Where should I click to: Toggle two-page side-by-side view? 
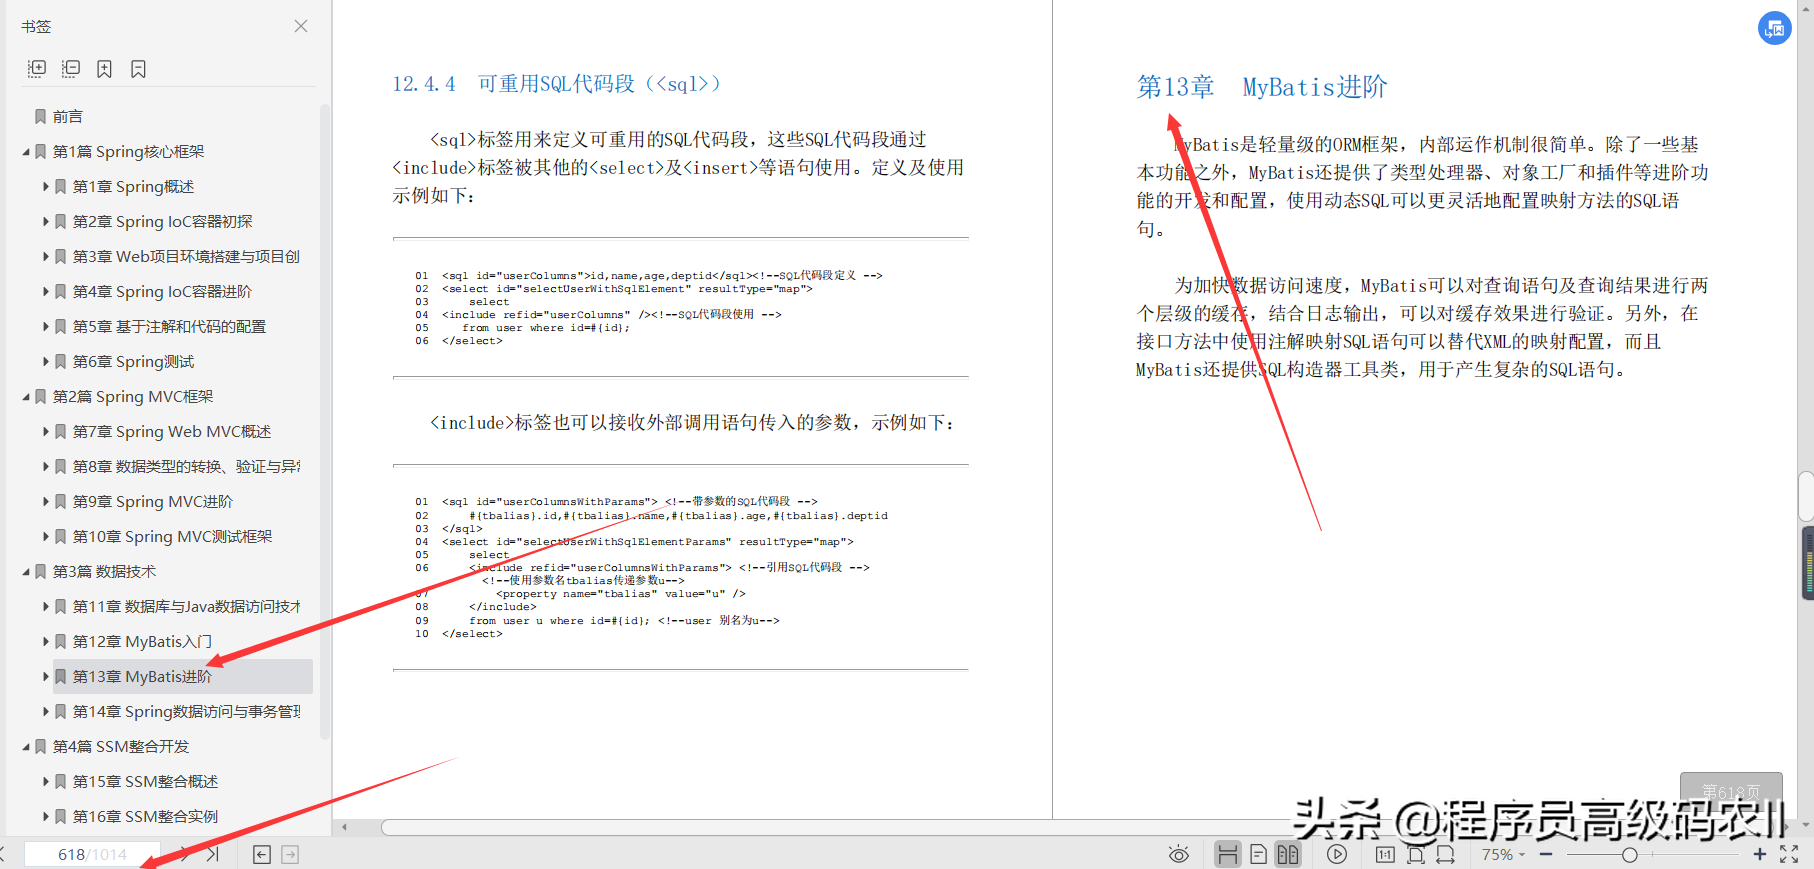point(1288,854)
